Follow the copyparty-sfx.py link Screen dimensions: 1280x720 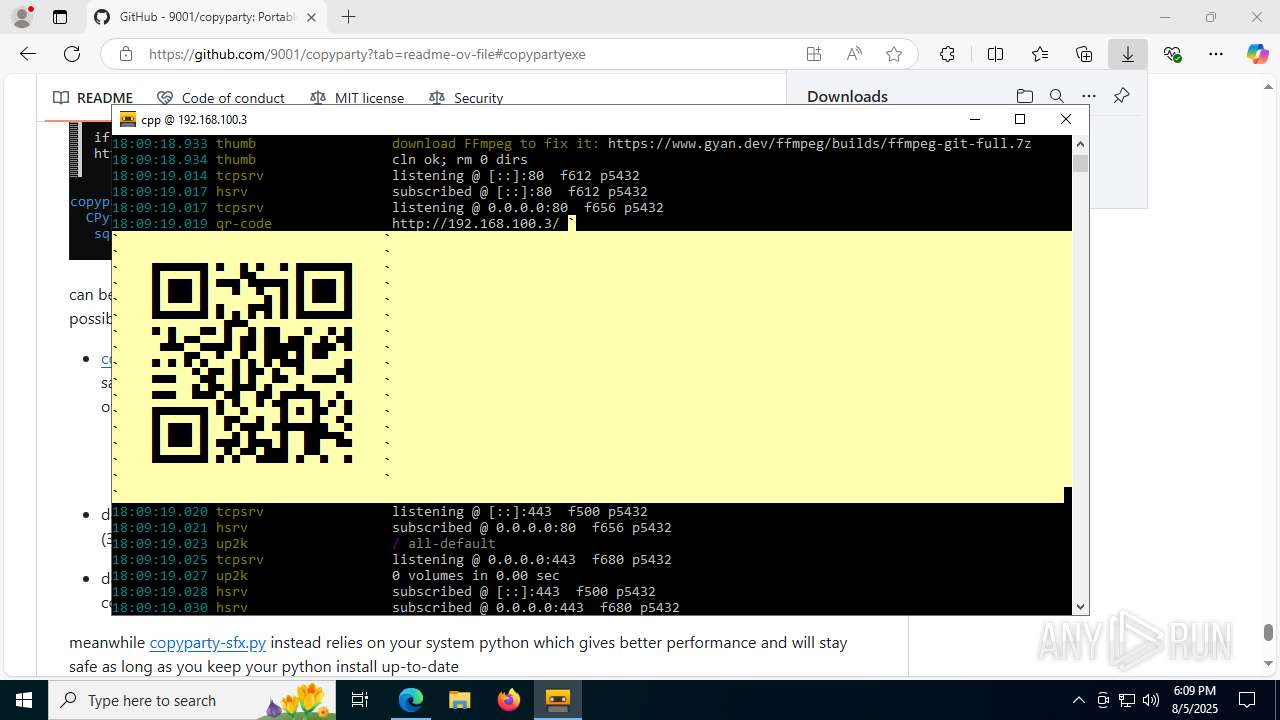point(208,642)
